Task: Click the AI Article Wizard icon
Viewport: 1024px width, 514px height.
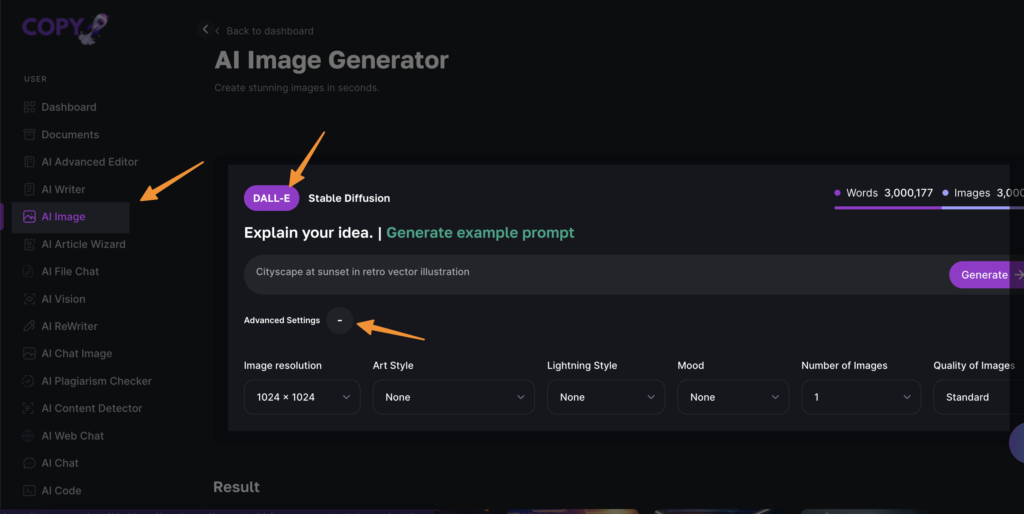Action: coord(30,244)
